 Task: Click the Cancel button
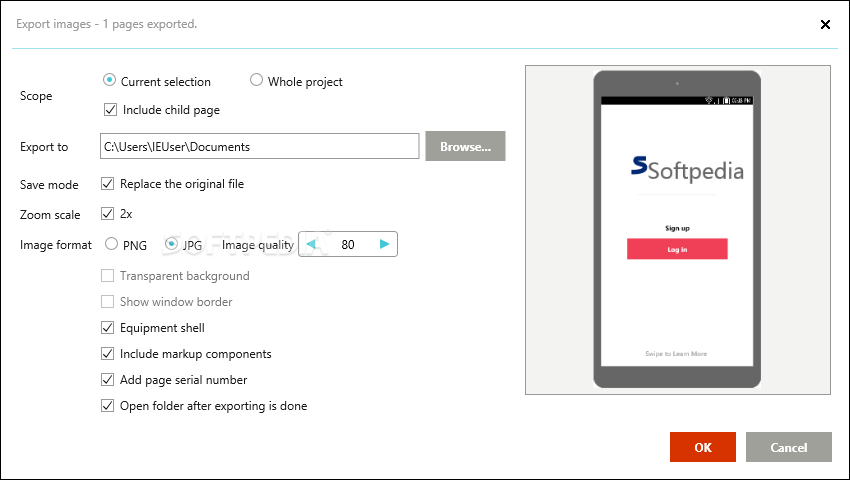[x=789, y=447]
